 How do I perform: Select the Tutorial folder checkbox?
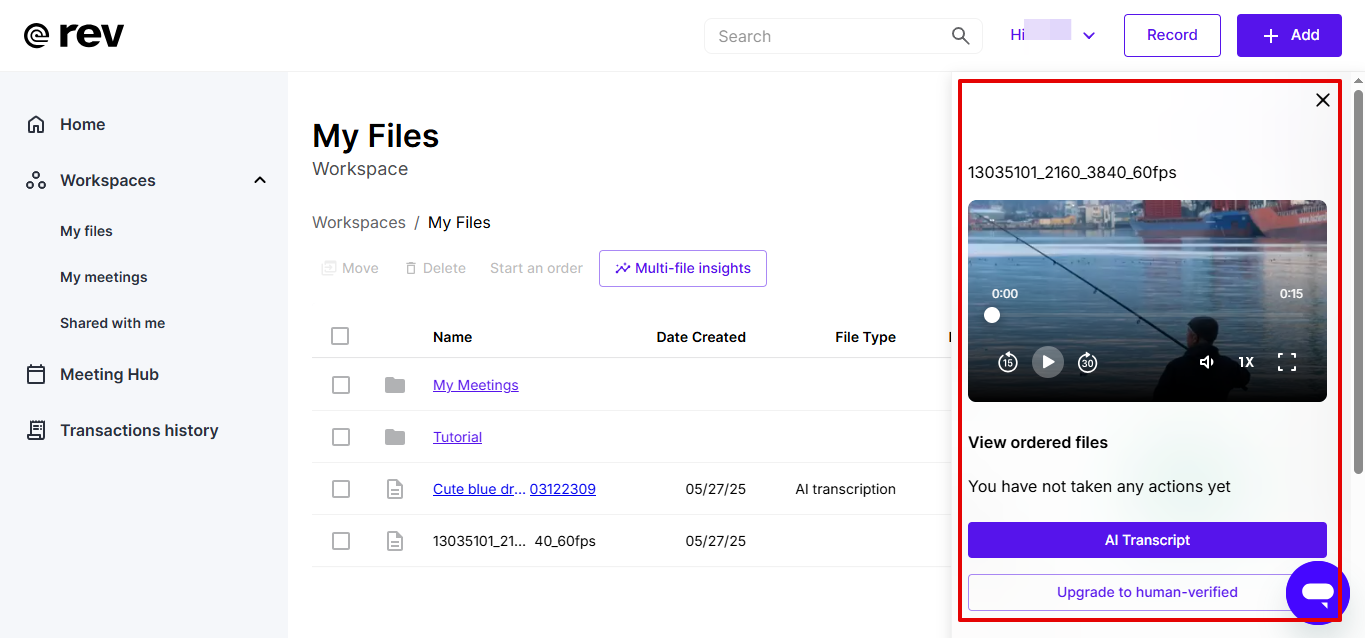[x=341, y=437]
